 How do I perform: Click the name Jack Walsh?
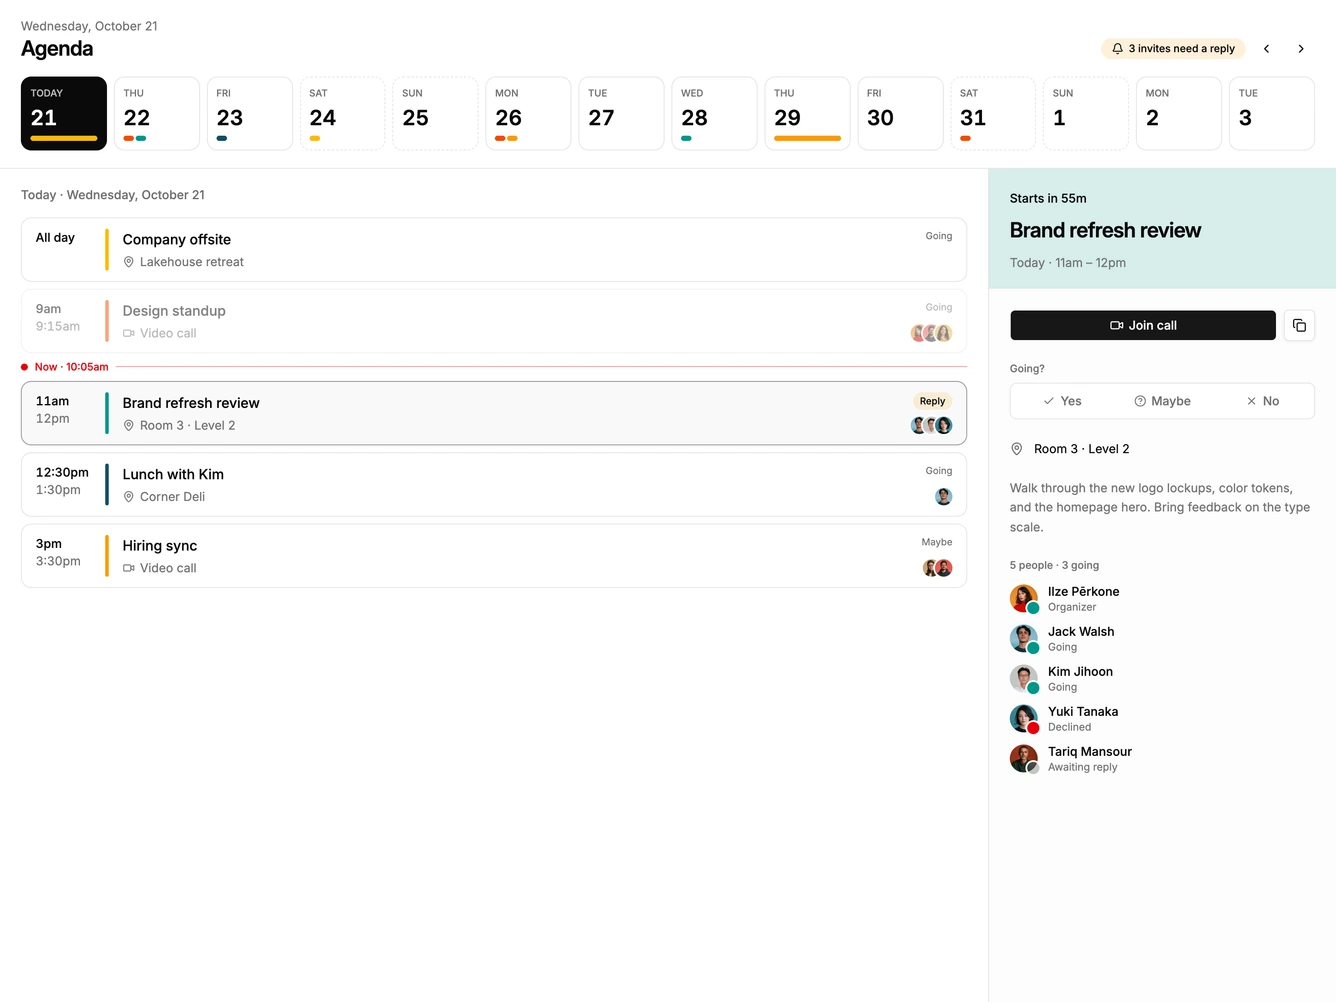tap(1081, 632)
